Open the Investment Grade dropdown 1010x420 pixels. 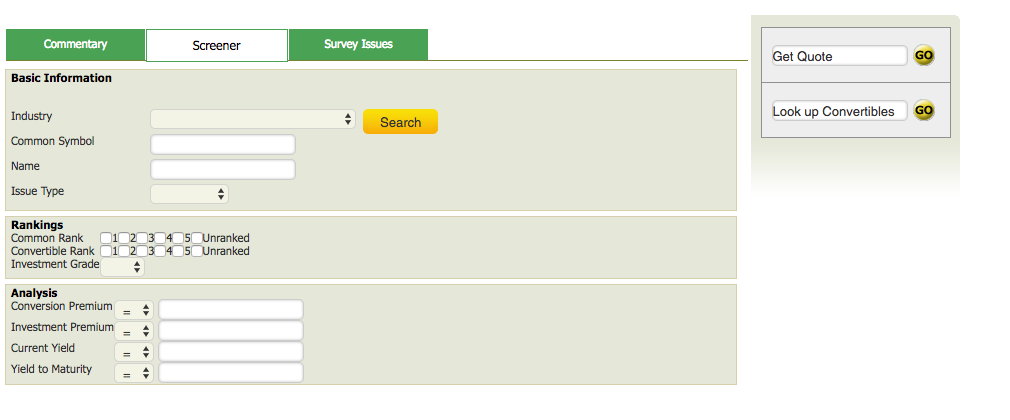coord(123,267)
